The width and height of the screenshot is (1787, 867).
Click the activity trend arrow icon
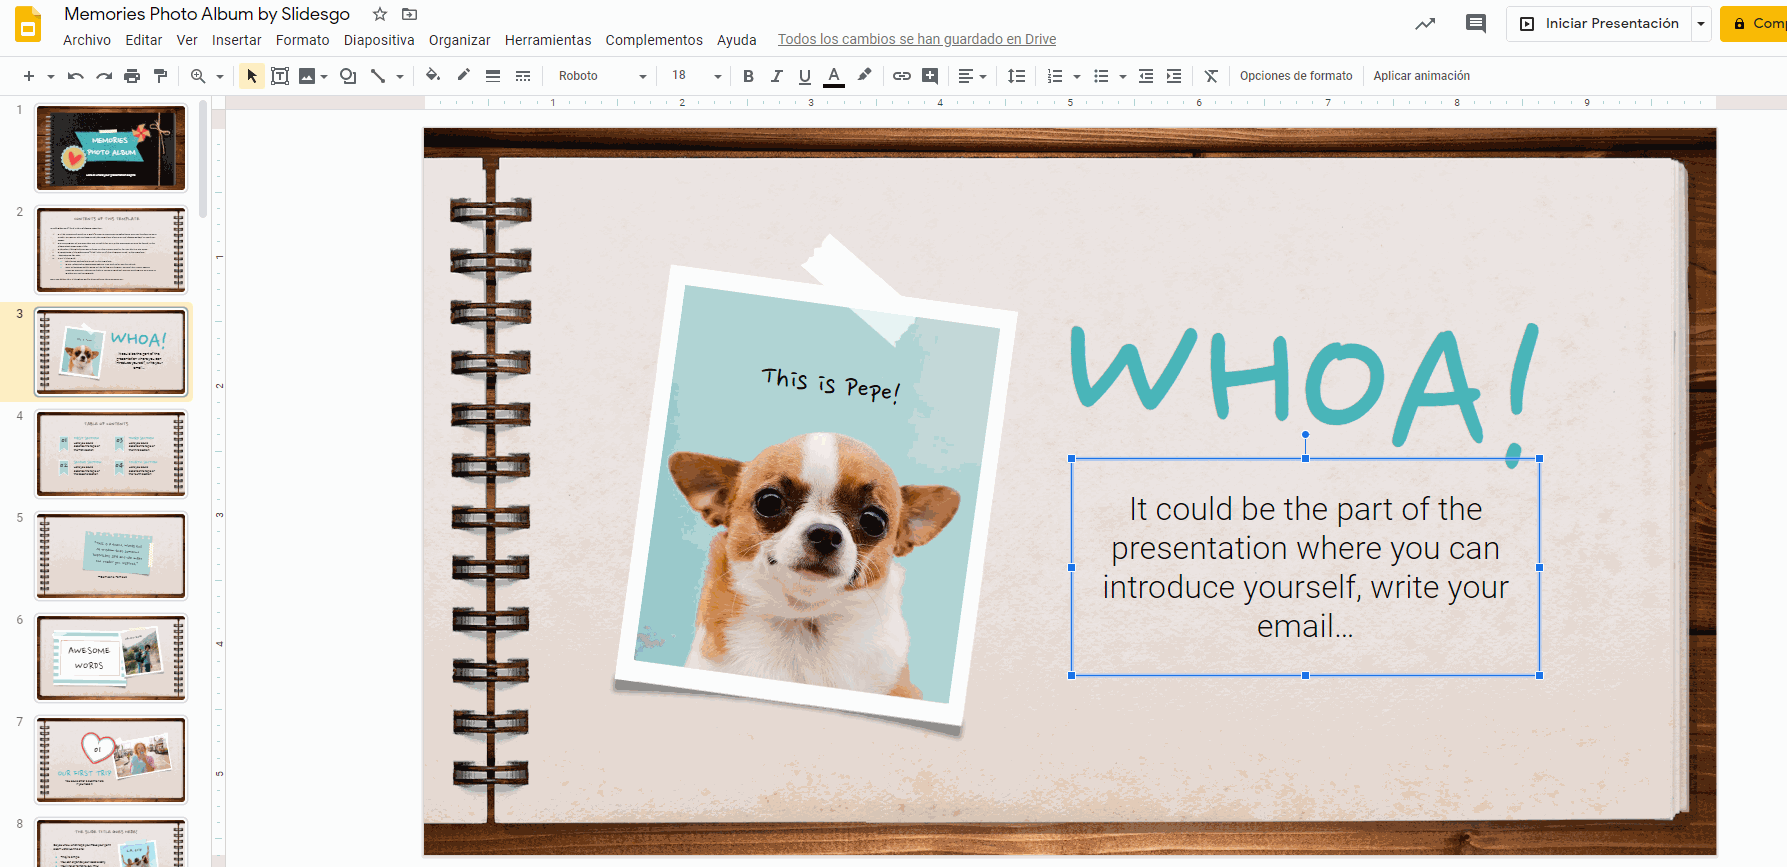point(1425,23)
